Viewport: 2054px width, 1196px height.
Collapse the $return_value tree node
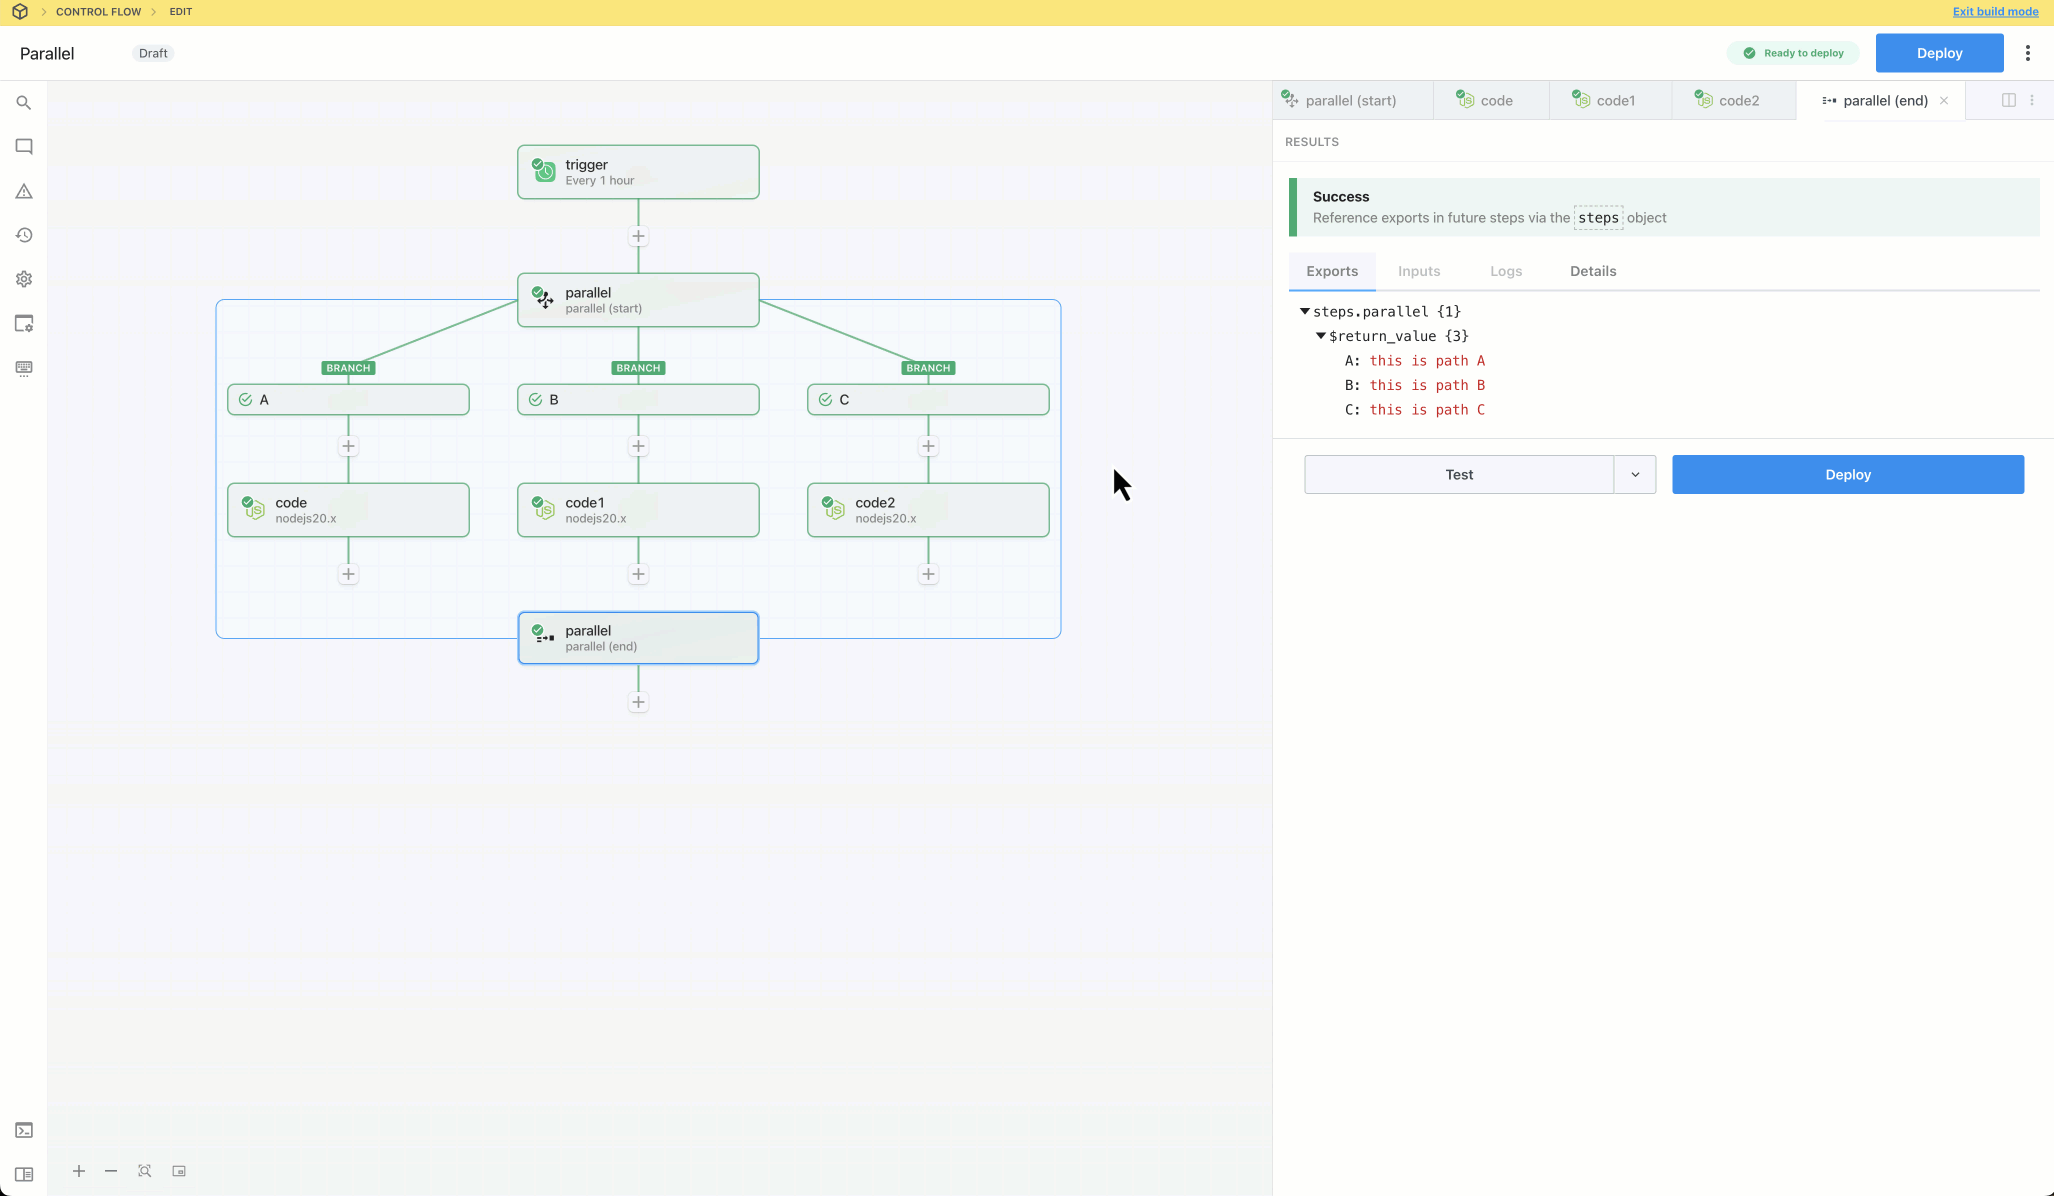1321,336
